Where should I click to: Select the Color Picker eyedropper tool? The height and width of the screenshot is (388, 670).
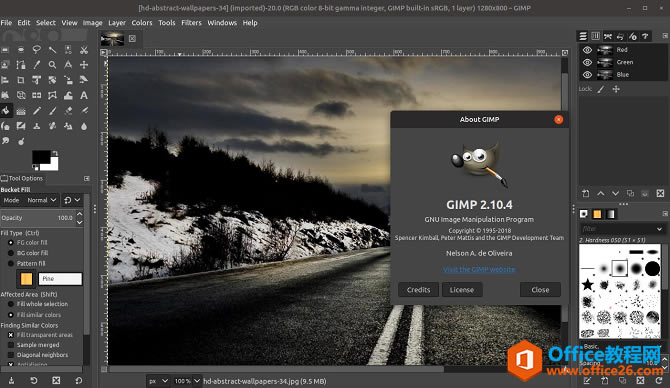[x=37, y=65]
